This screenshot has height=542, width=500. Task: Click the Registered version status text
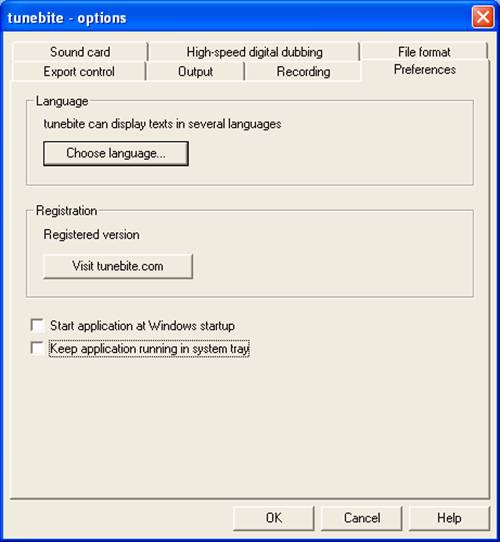pyautogui.click(x=91, y=235)
